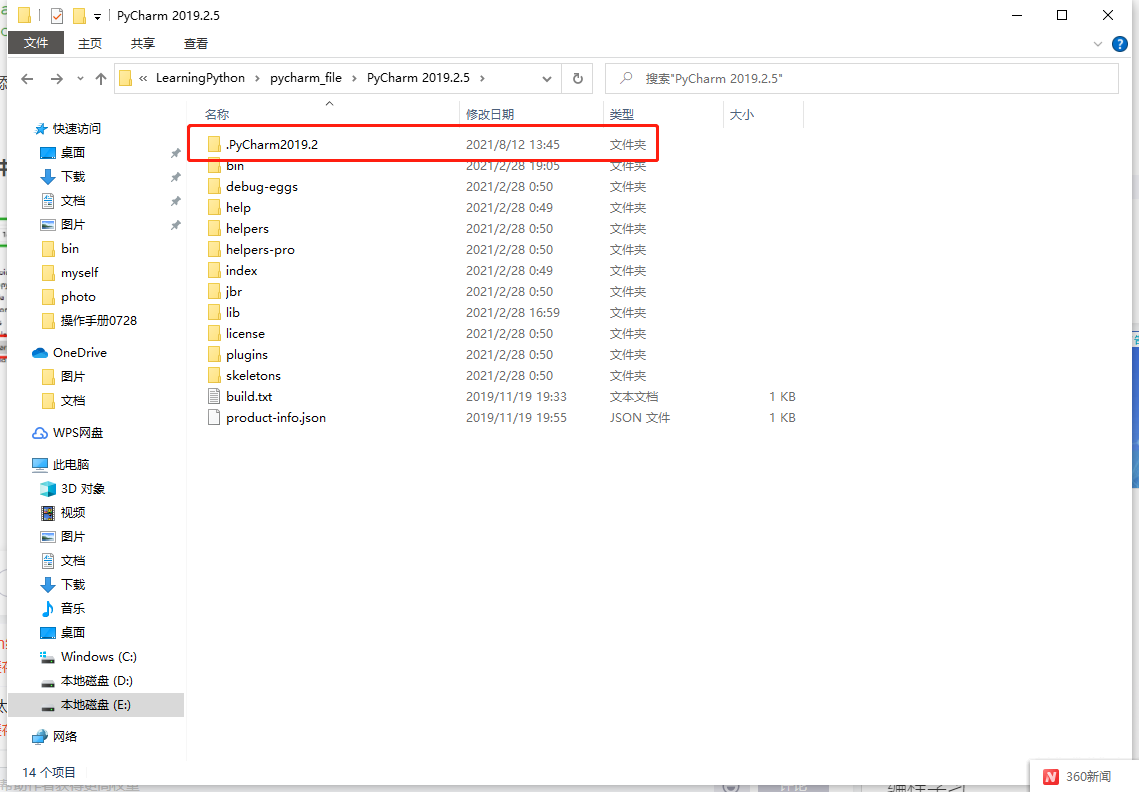Screen dimensions: 1139x792
Task: Select the product-info.json file
Action: (275, 418)
